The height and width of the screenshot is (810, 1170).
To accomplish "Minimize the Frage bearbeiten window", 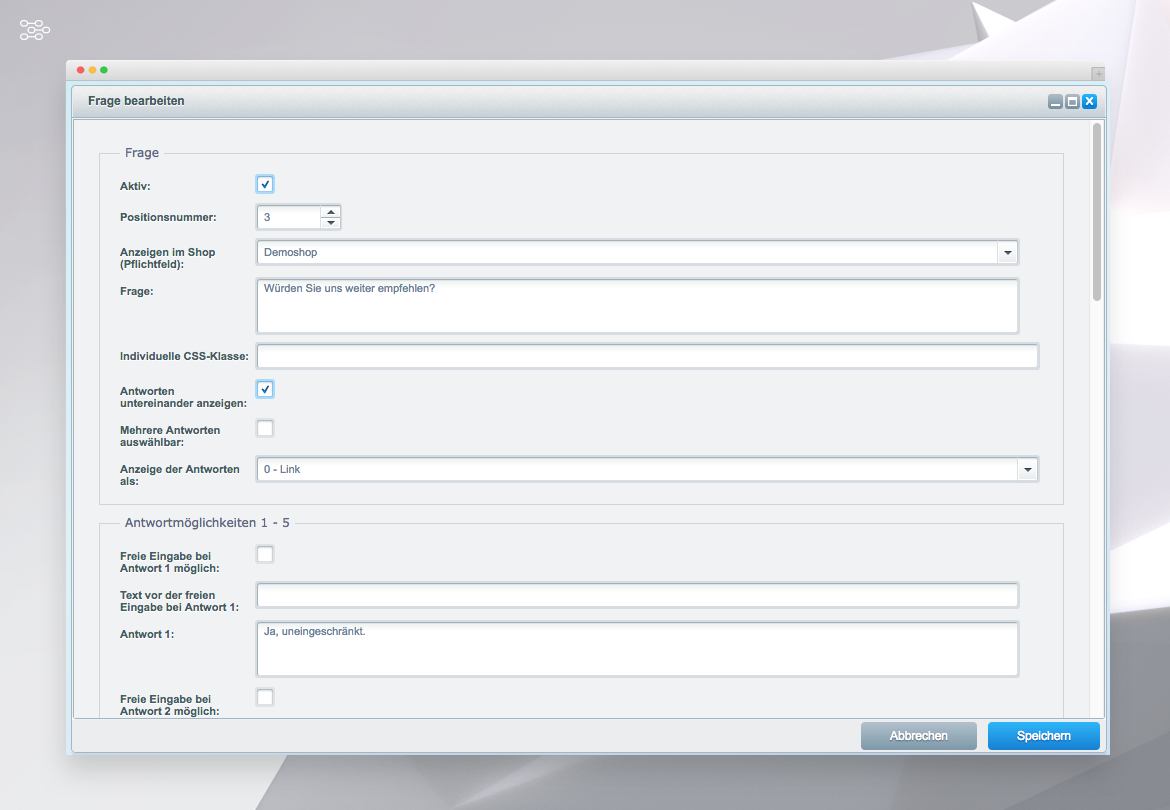I will [1055, 101].
